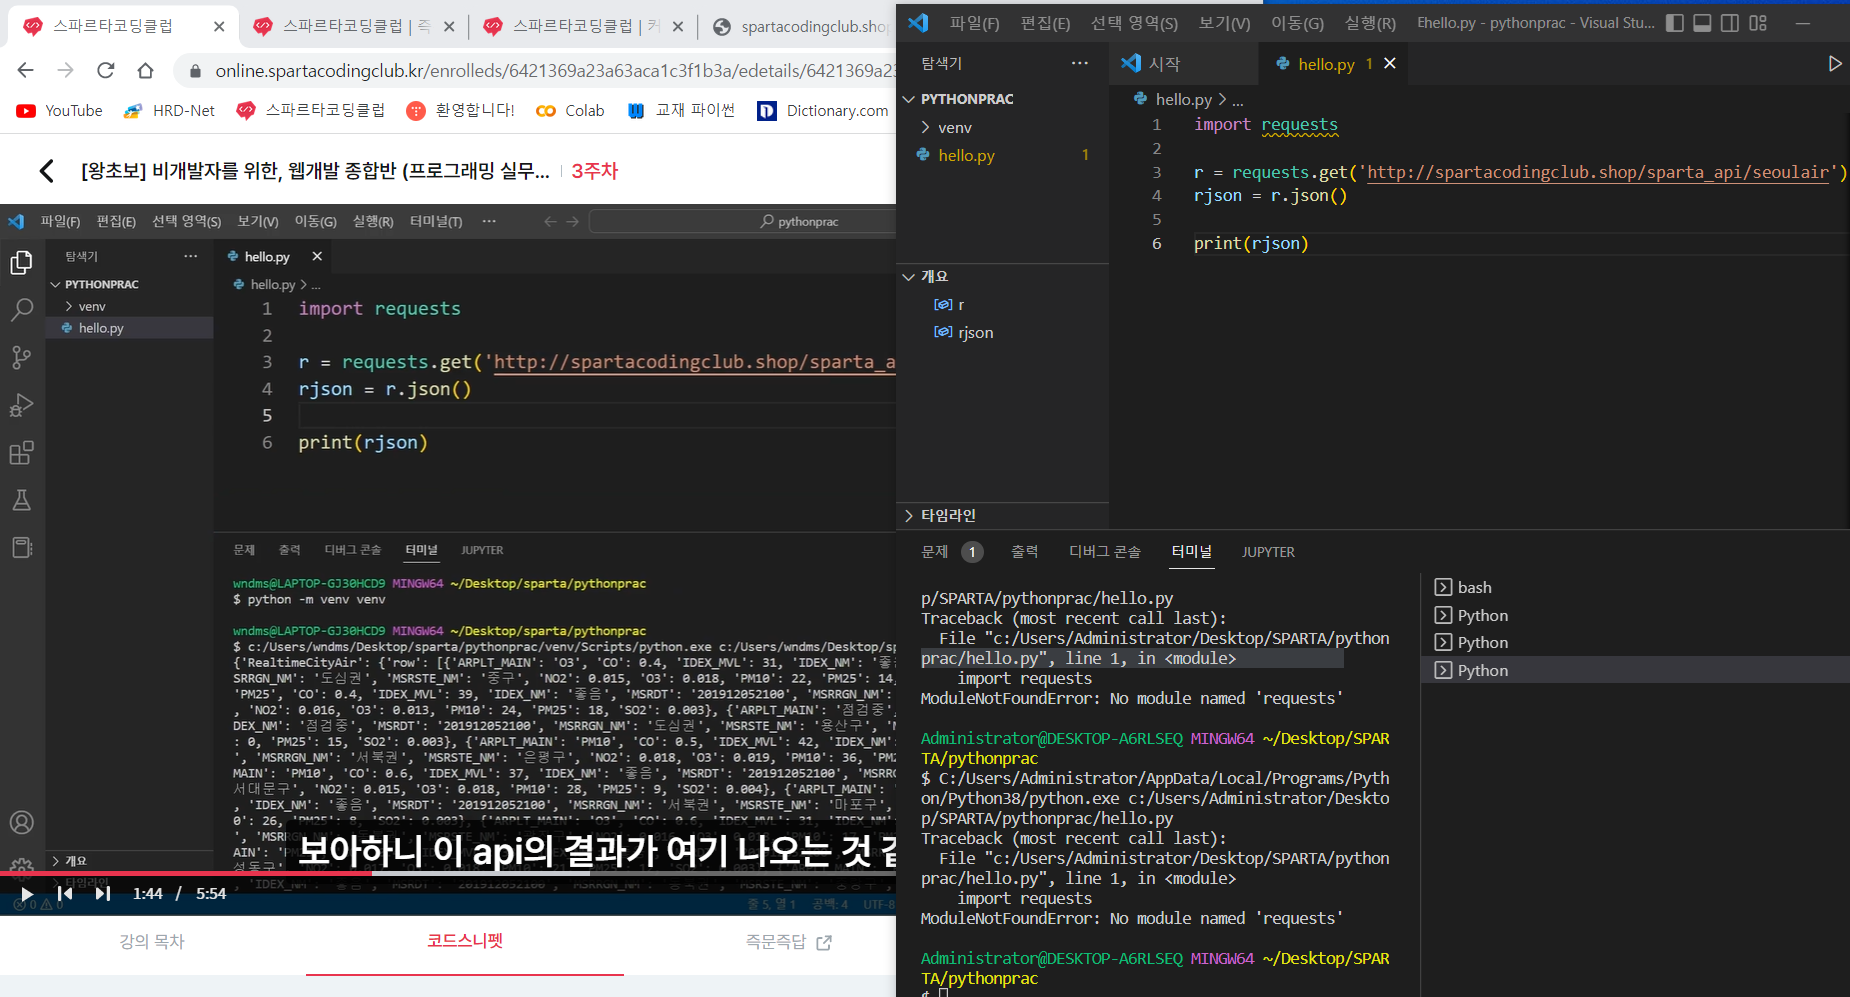Select the last Python terminal instance
The width and height of the screenshot is (1850, 997).
click(x=1635, y=670)
